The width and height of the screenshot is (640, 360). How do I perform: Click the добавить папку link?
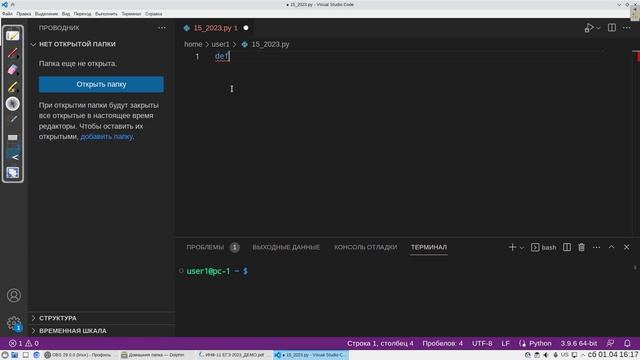(x=107, y=136)
